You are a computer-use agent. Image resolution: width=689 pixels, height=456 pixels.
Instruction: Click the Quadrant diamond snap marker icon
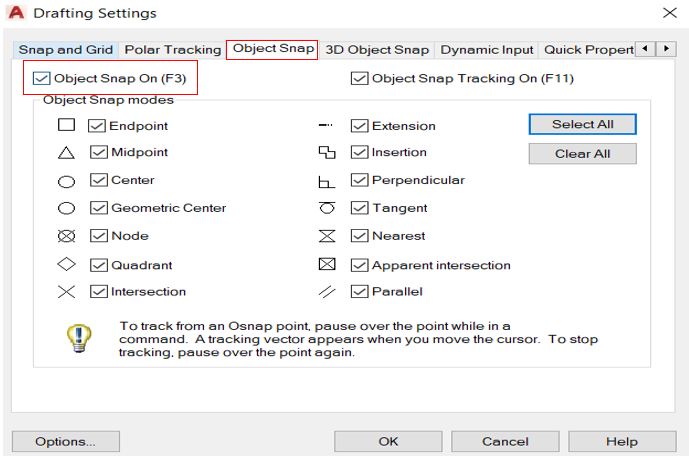[66, 264]
